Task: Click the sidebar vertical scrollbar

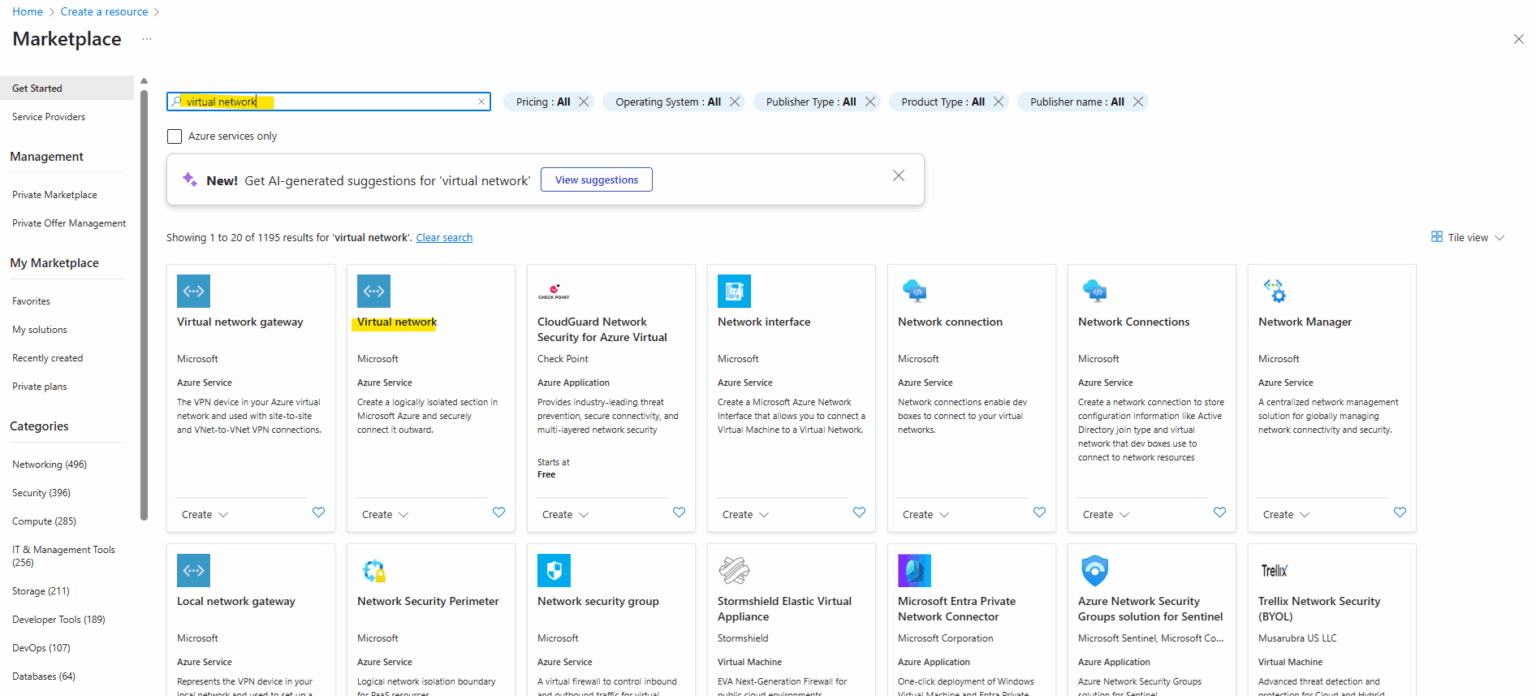Action: [144, 300]
